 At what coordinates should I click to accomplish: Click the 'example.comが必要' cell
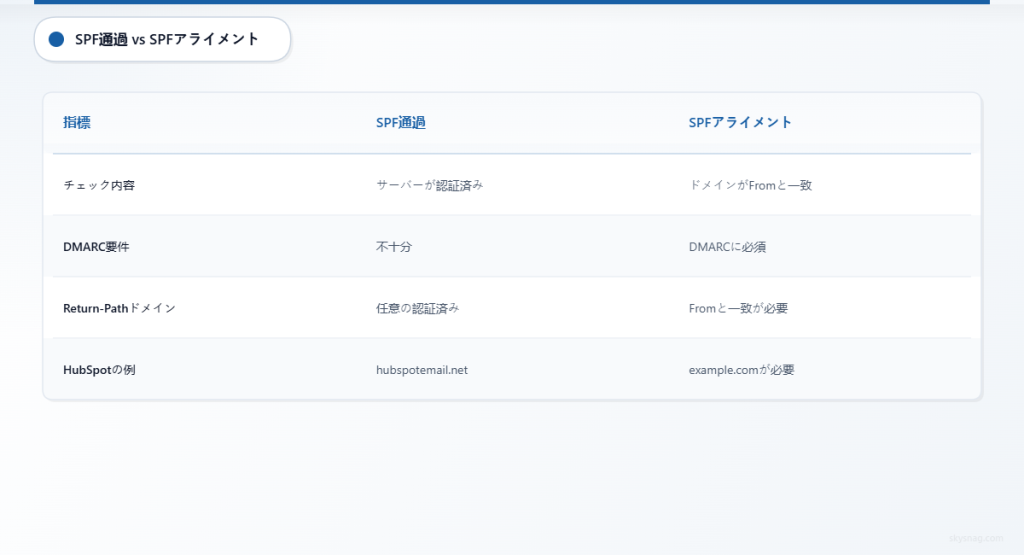pos(741,370)
